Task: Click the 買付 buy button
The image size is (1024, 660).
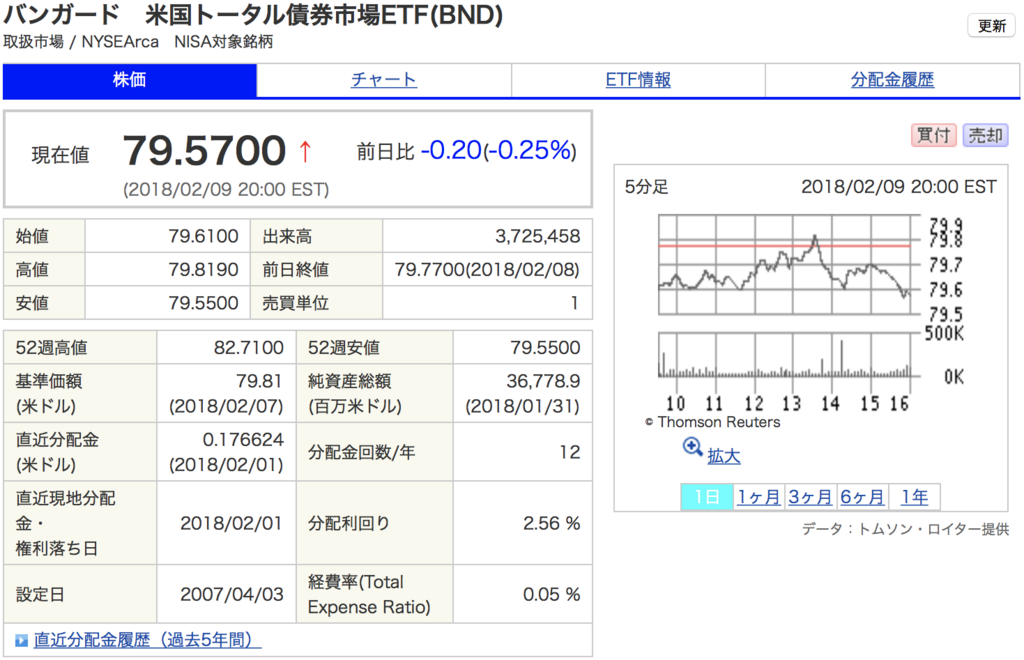Action: coord(933,135)
